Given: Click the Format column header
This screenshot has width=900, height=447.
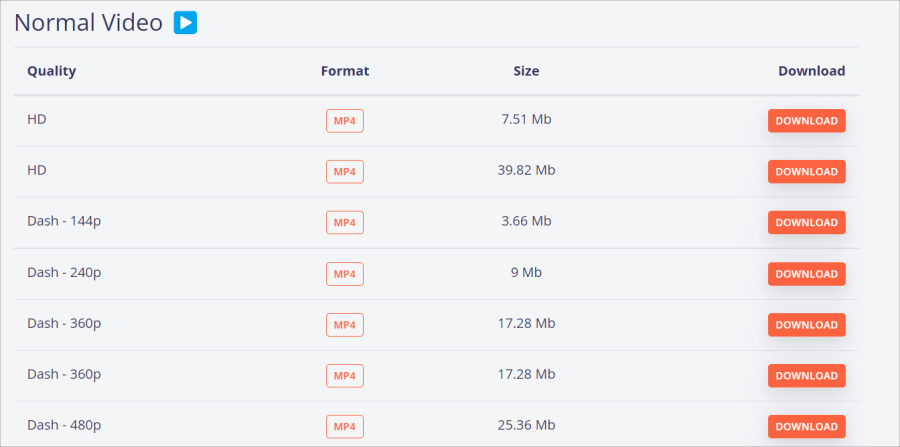Looking at the screenshot, I should [x=345, y=71].
